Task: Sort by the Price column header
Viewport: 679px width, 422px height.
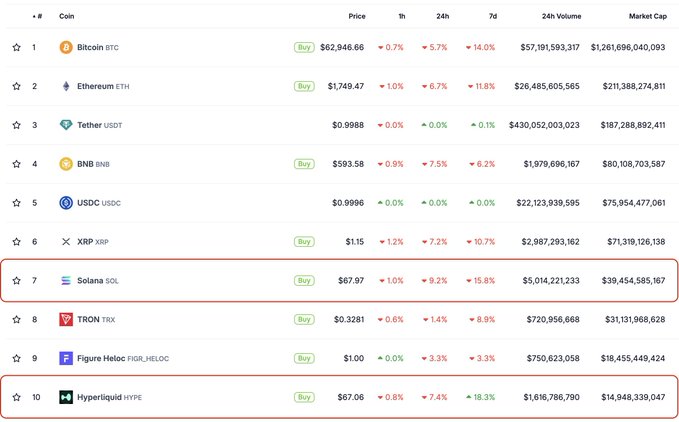Action: [357, 16]
